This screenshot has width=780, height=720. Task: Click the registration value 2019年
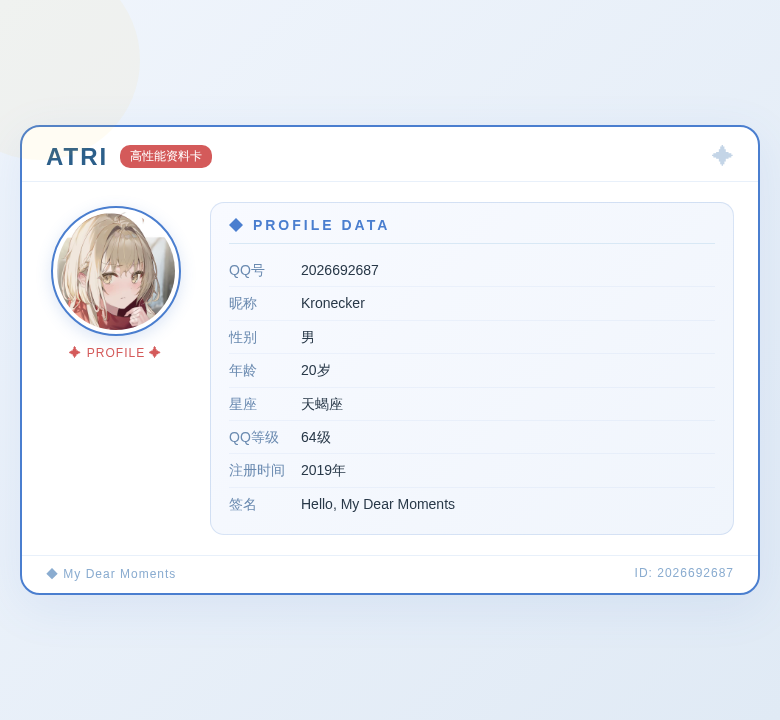(x=323, y=470)
